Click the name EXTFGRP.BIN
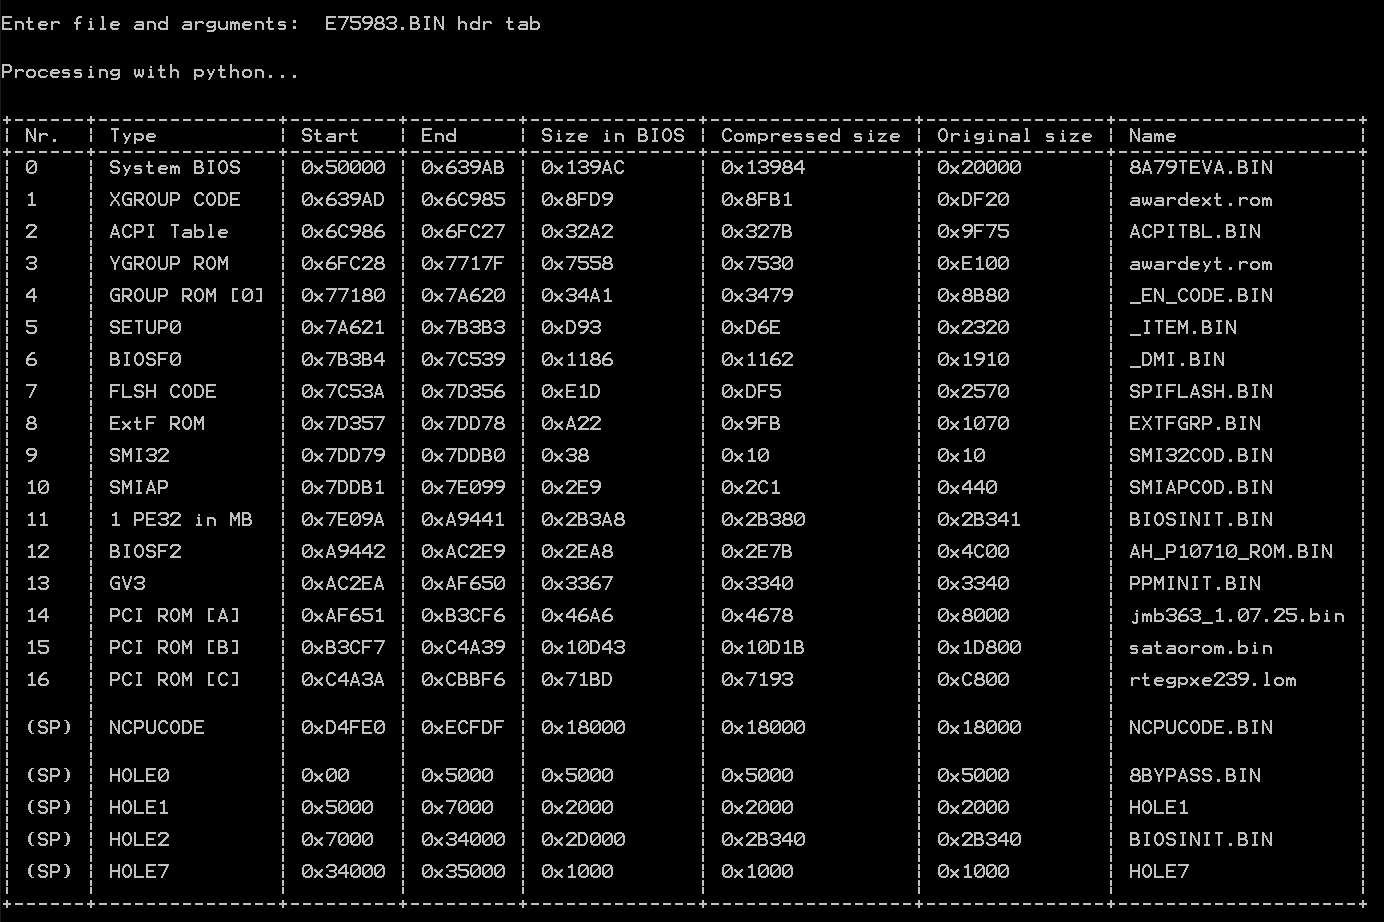The height and width of the screenshot is (922, 1384). [1195, 424]
